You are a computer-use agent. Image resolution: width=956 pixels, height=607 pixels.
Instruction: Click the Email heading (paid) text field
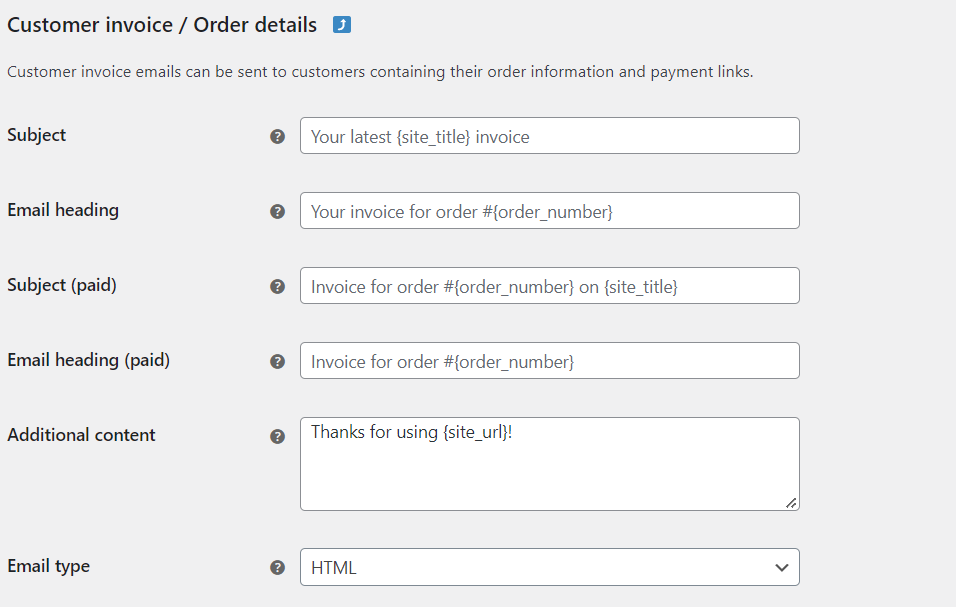549,361
